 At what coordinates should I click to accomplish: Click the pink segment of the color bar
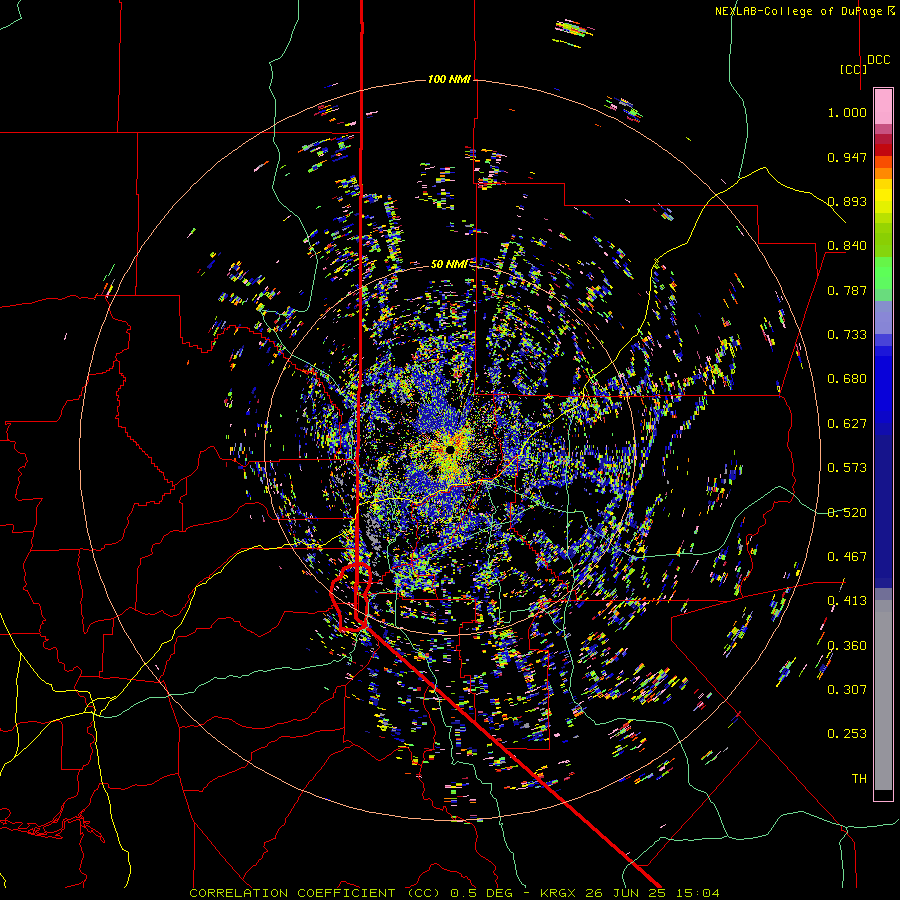[883, 107]
